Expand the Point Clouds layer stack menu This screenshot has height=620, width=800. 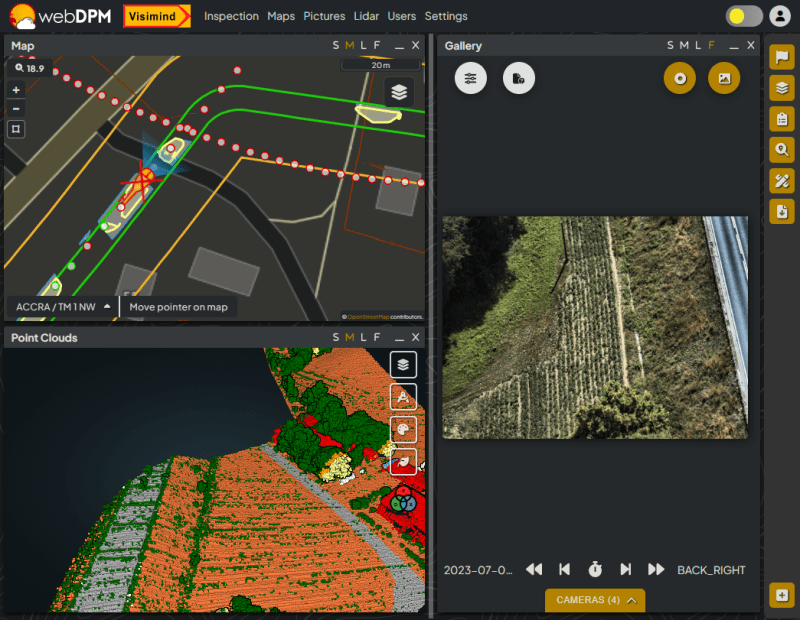click(x=402, y=364)
